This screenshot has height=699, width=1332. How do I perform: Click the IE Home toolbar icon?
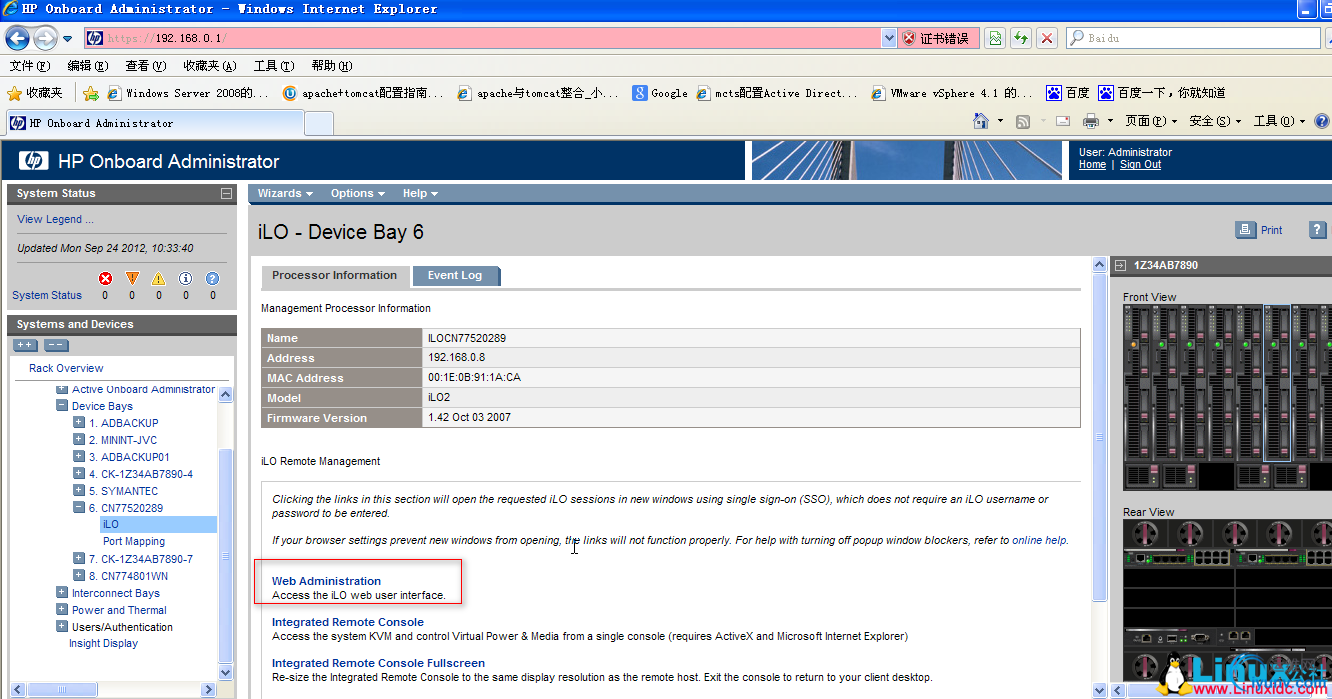[981, 121]
